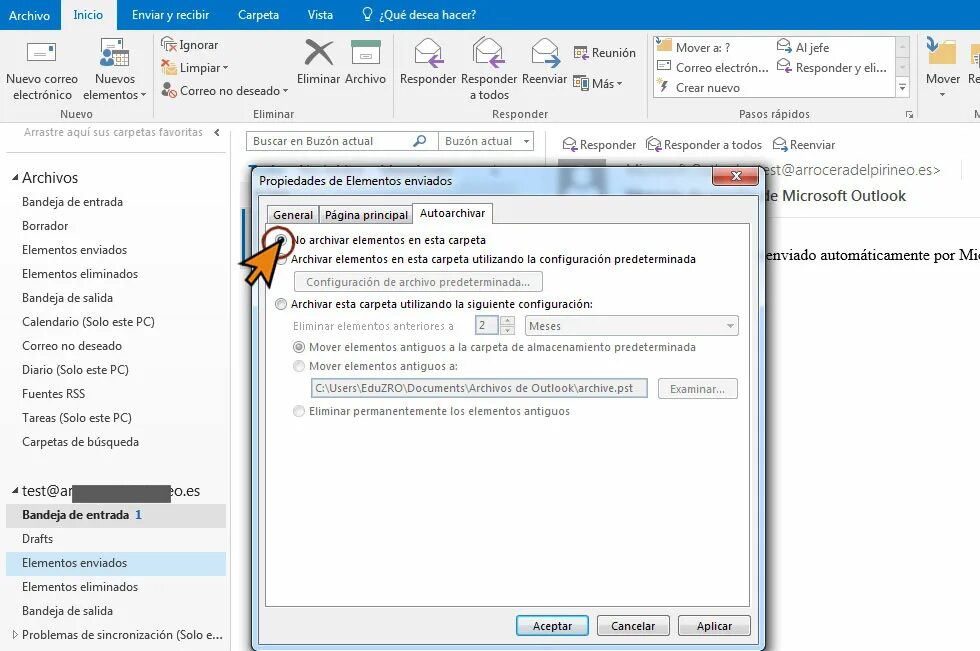Click the stepper next to value 2
Screen dimensions: 980x651
point(508,326)
